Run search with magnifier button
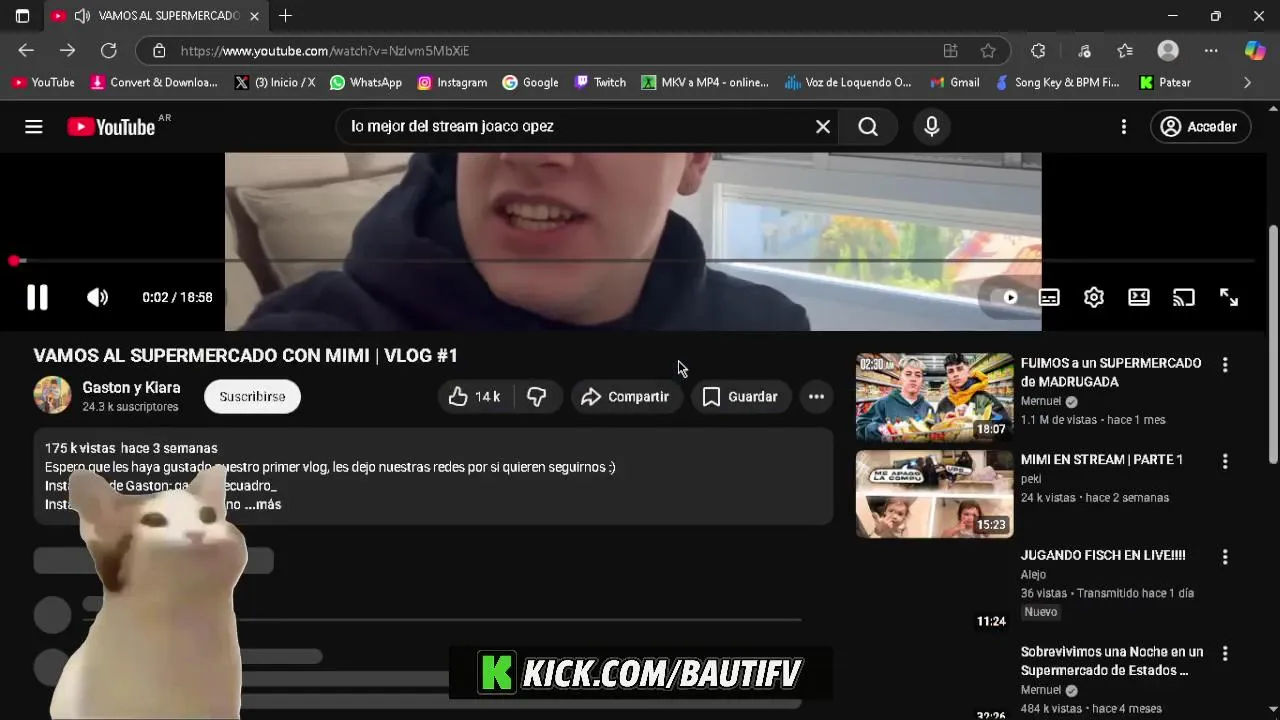 click(x=868, y=127)
